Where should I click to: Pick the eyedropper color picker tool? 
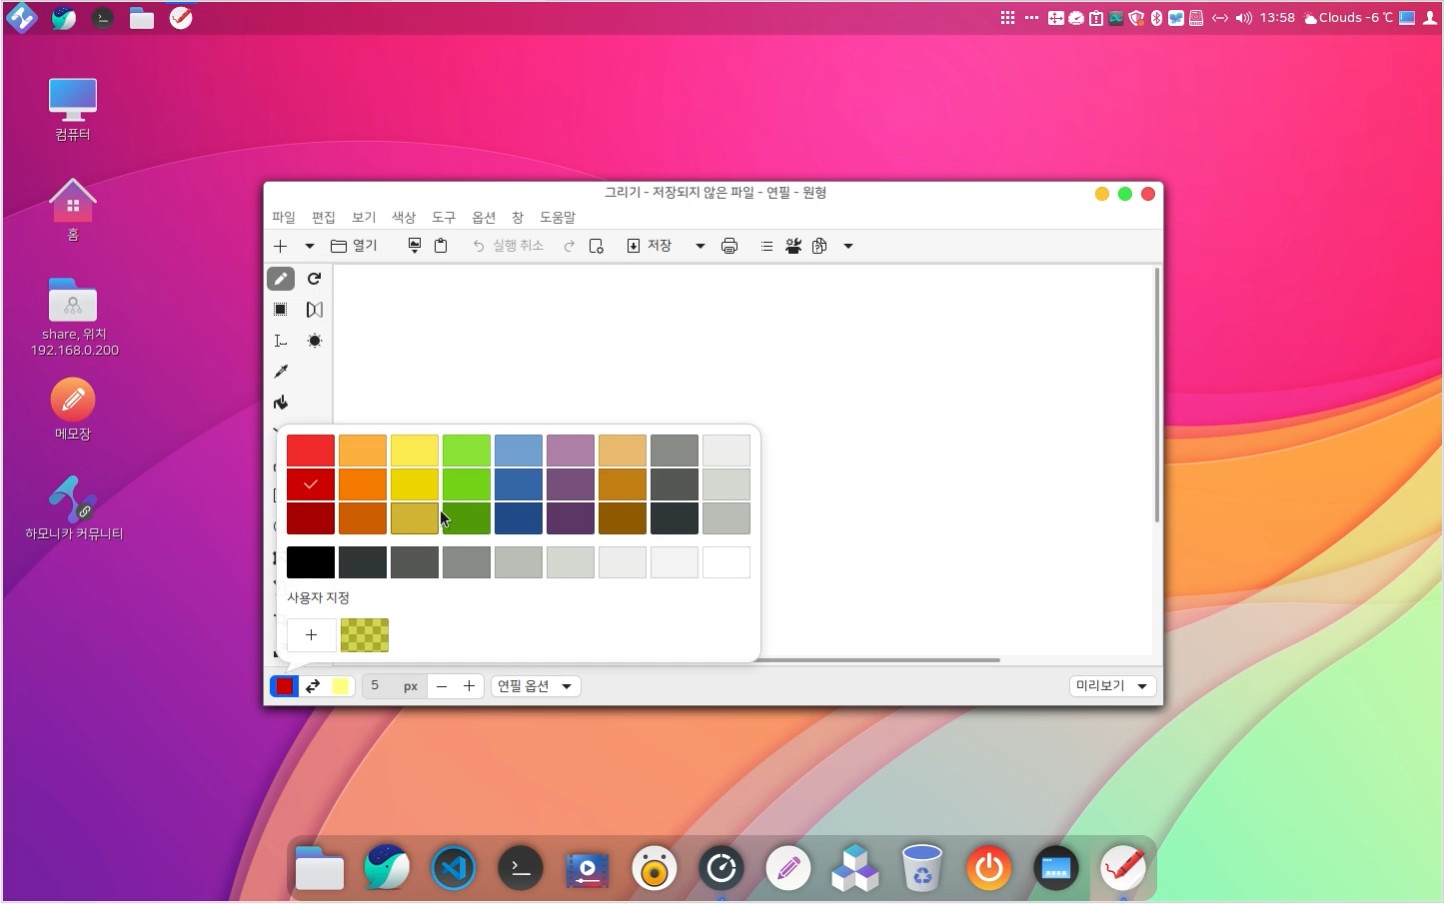(281, 372)
